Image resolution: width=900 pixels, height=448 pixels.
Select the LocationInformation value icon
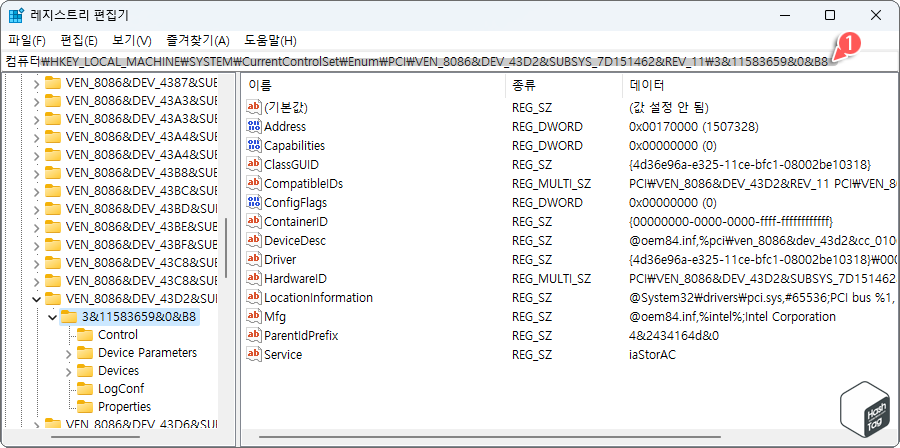coord(254,298)
